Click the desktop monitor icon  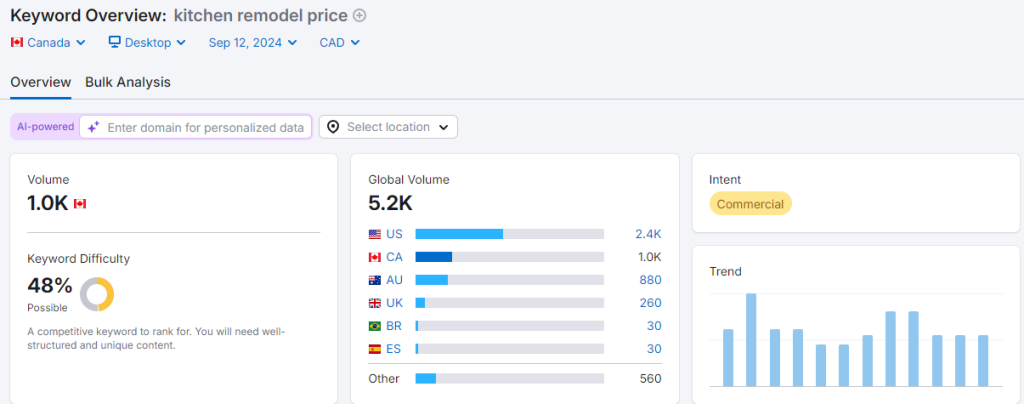click(115, 42)
